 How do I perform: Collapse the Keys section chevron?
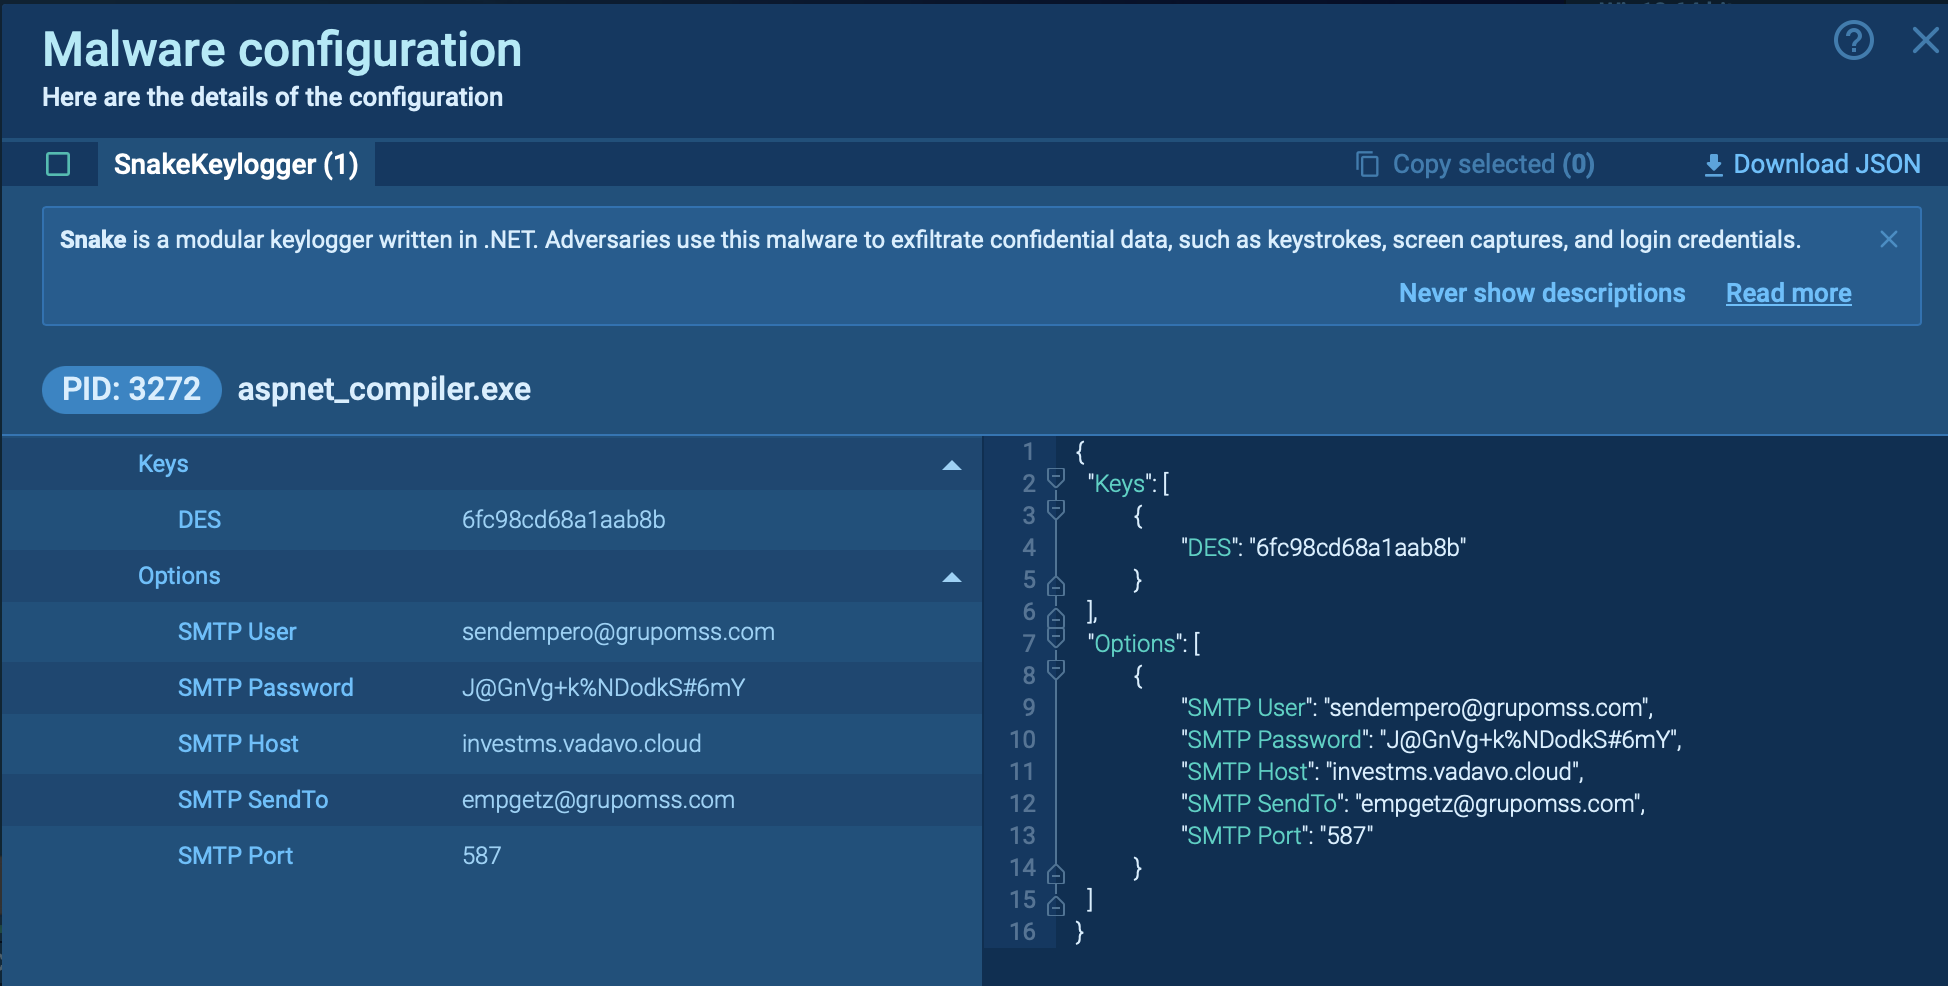(x=951, y=464)
